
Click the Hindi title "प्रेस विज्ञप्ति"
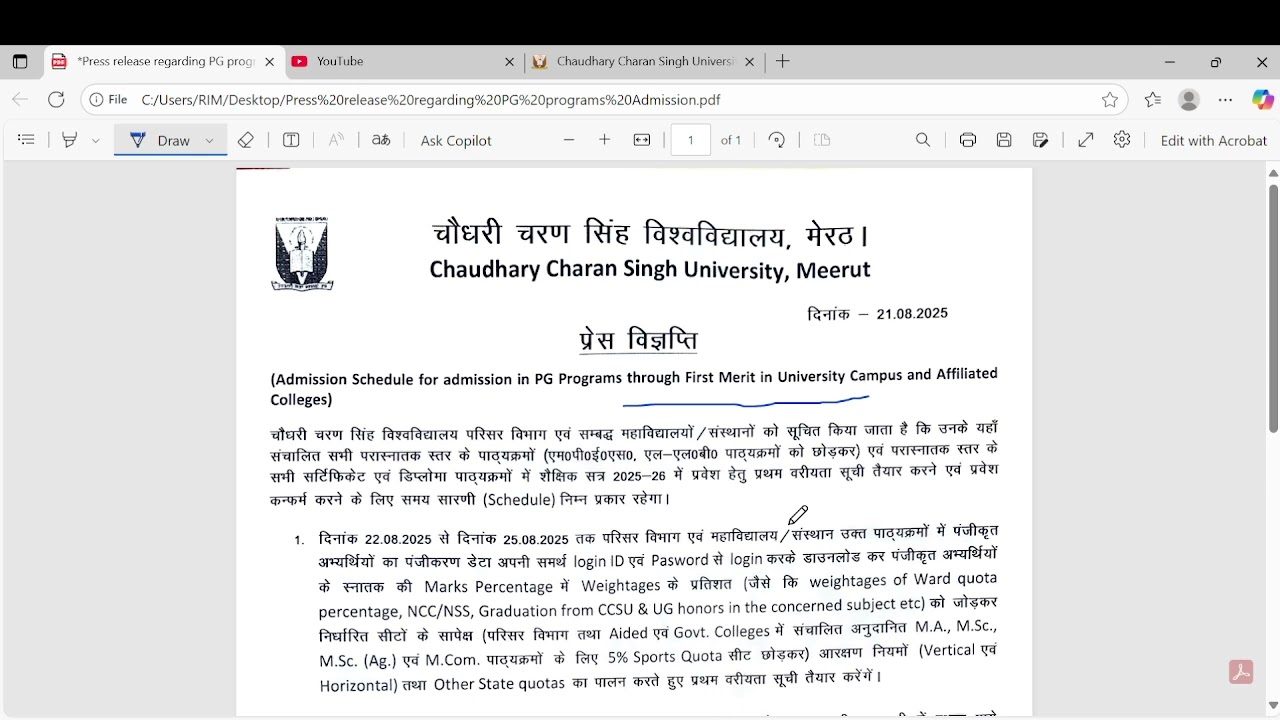638,340
